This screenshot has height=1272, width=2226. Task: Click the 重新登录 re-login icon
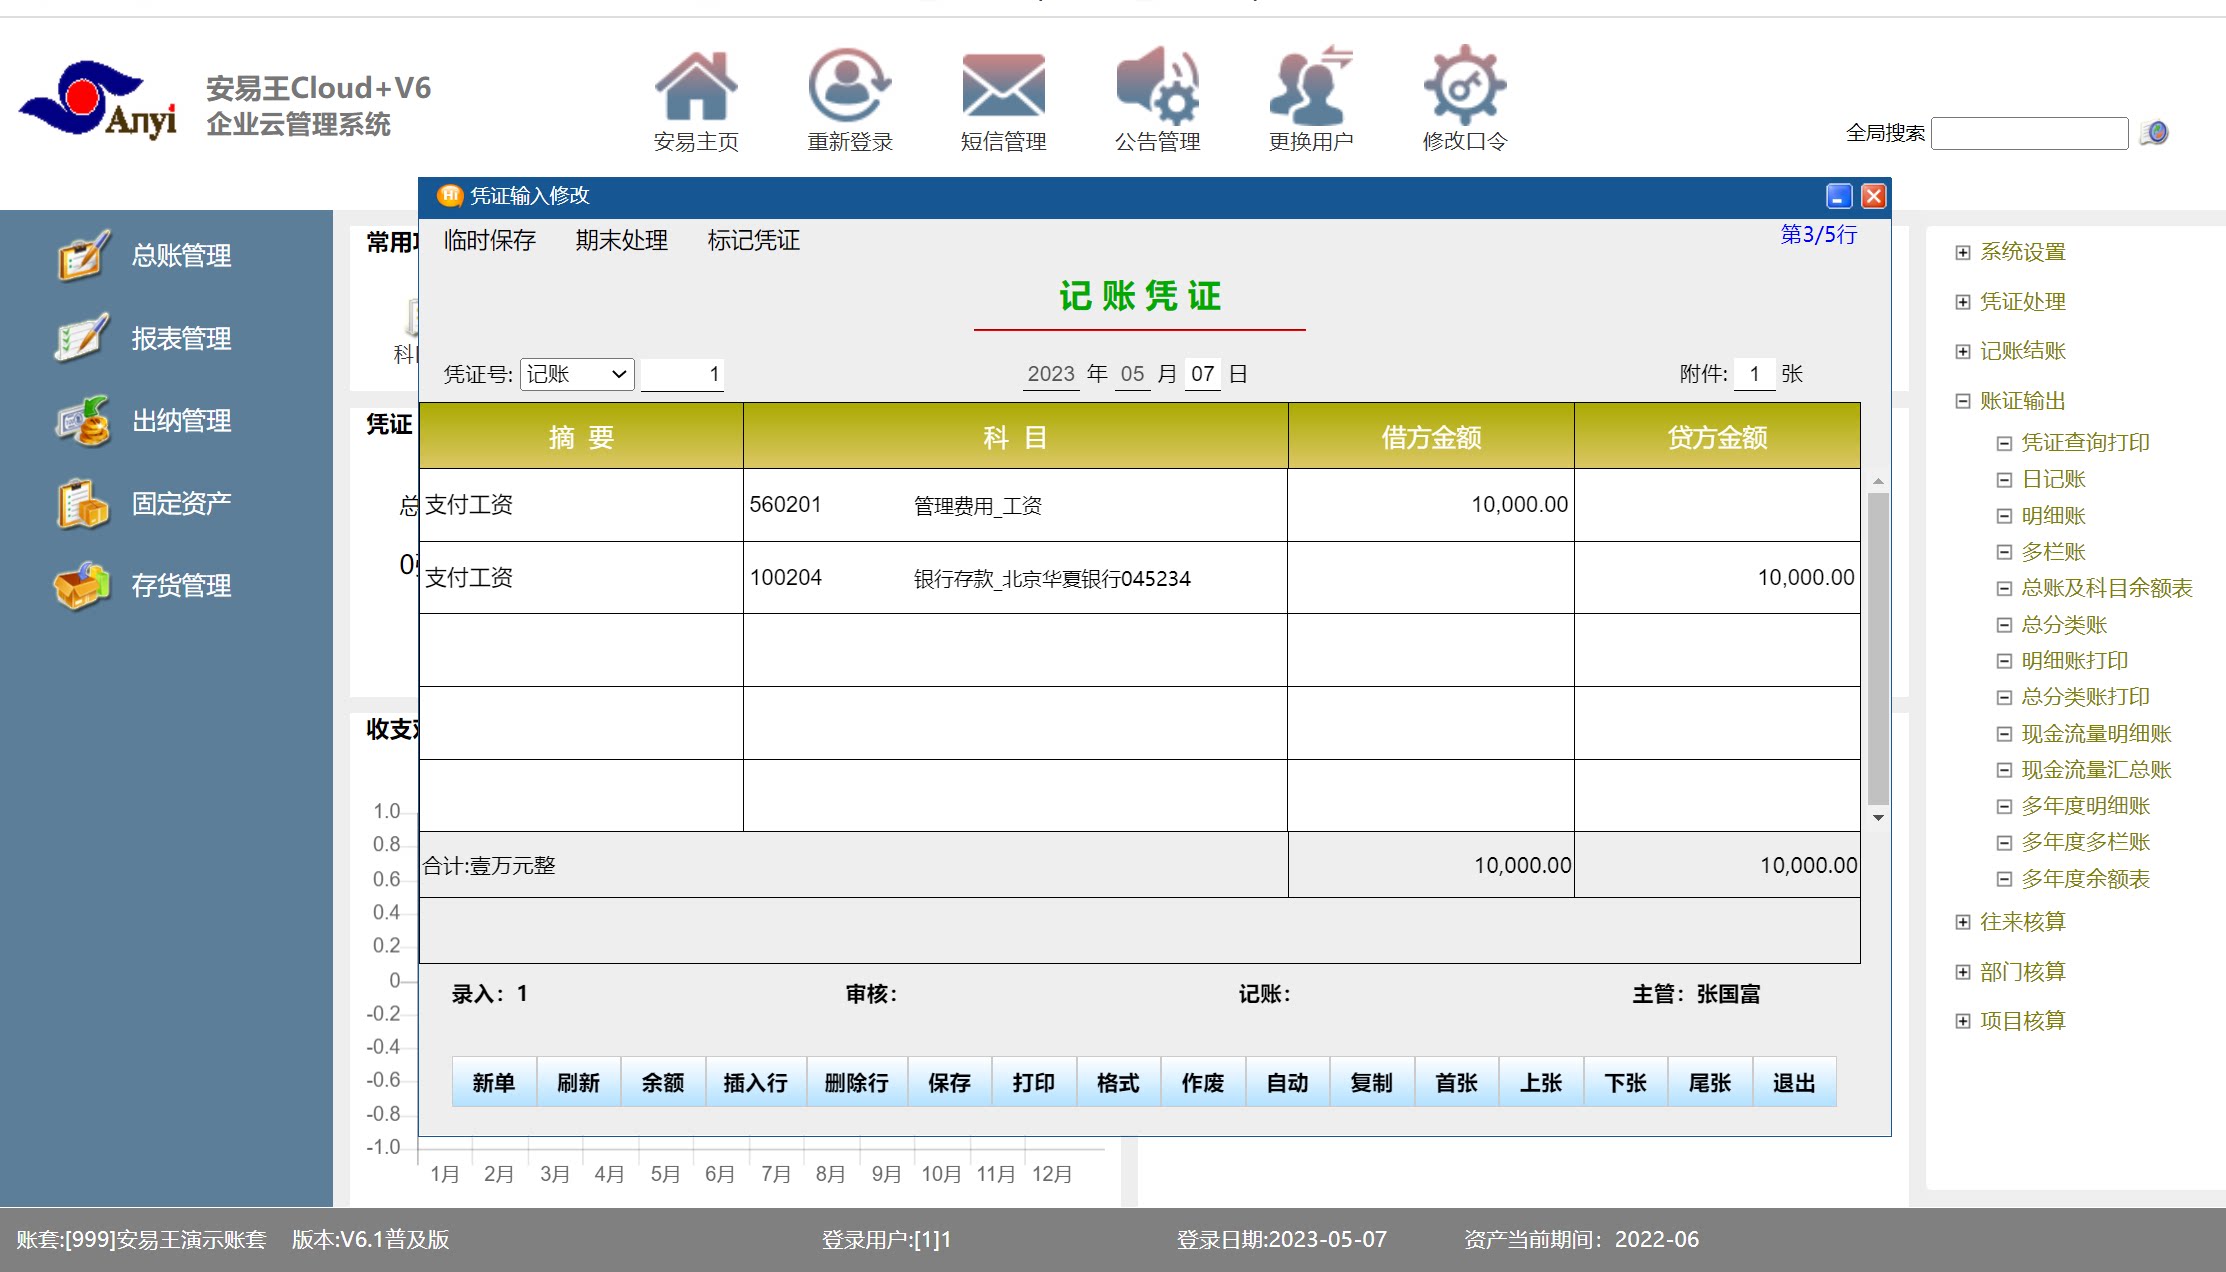point(849,87)
